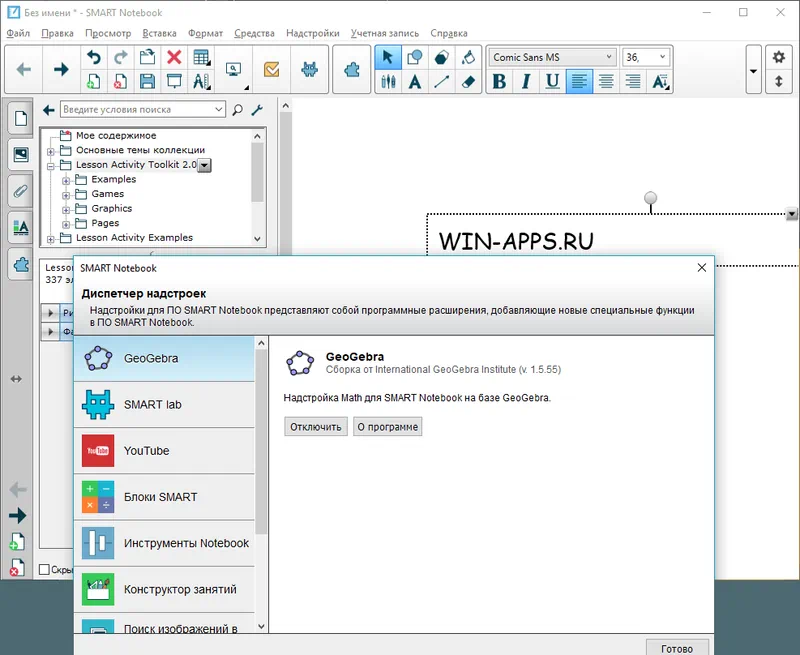800x655 pixels.
Task: Expand the Pages folder
Action: (x=66, y=224)
